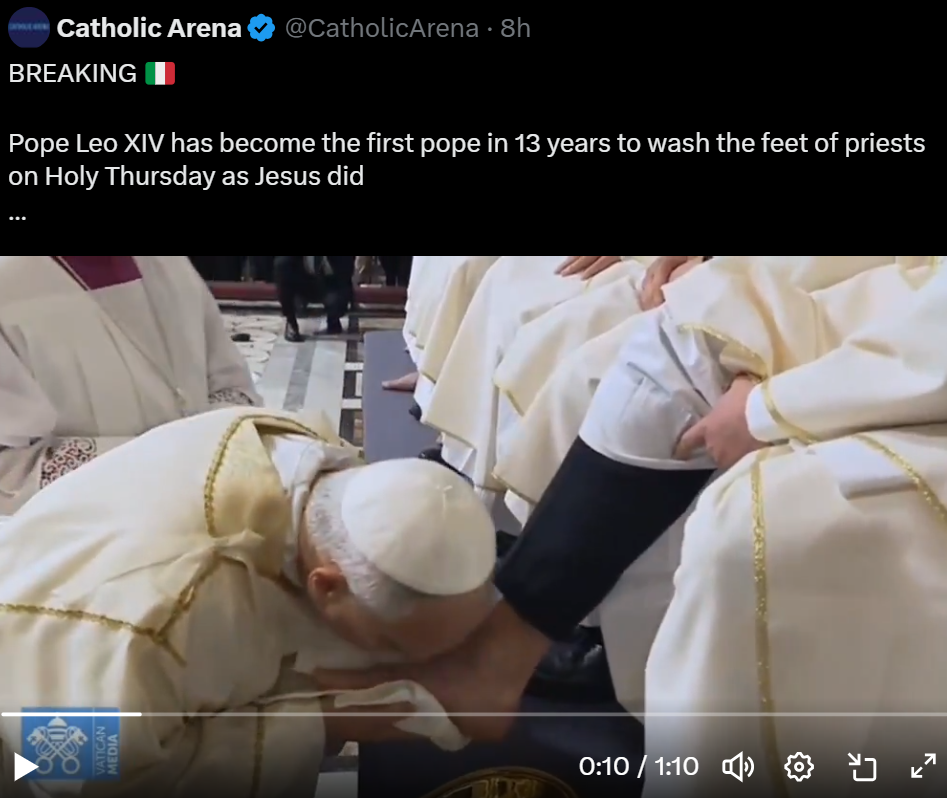Click the Vatican Media watermark logo
Image resolution: width=947 pixels, height=798 pixels.
click(71, 744)
